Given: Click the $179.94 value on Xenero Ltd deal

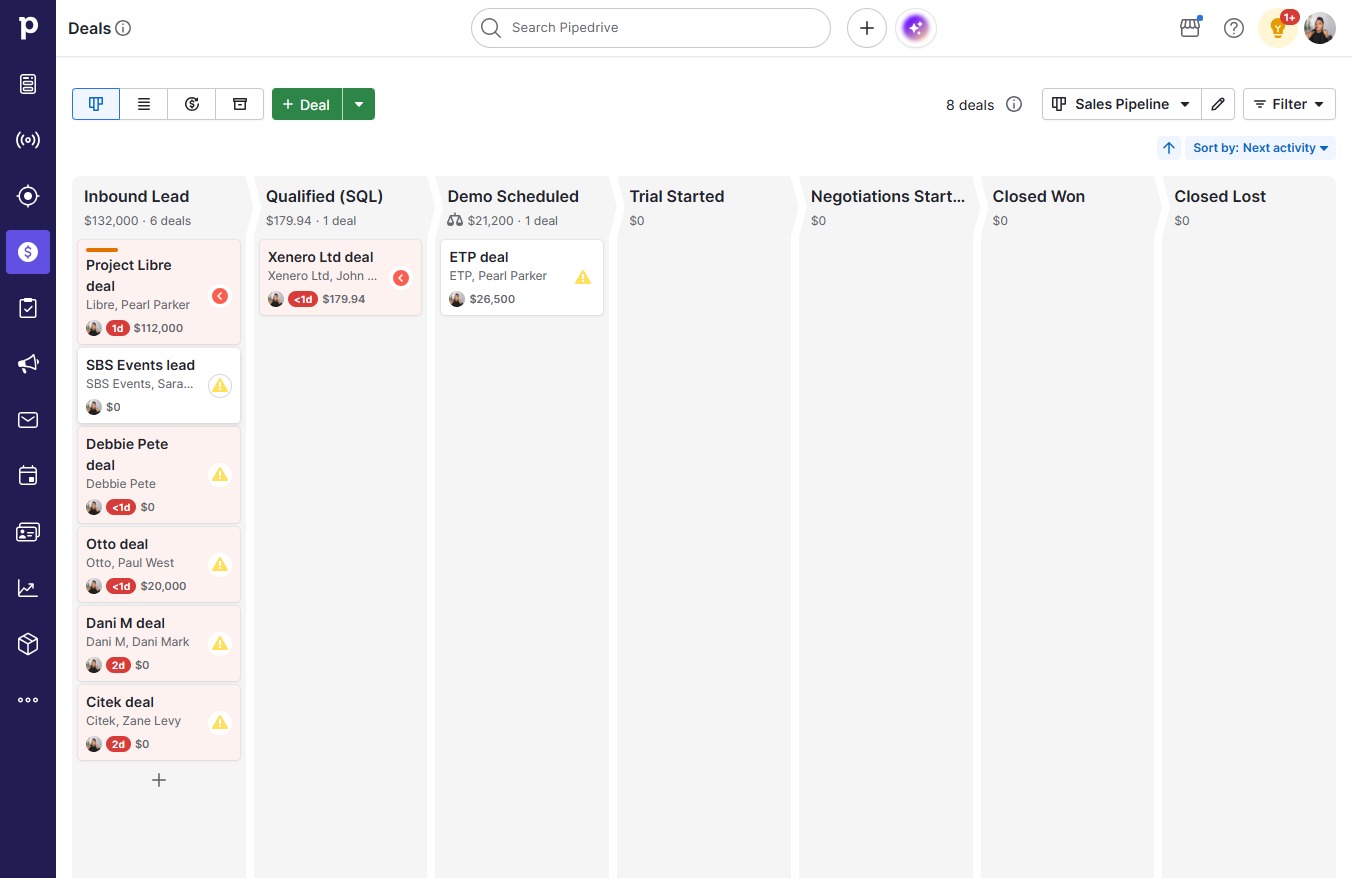Looking at the screenshot, I should click(x=344, y=299).
